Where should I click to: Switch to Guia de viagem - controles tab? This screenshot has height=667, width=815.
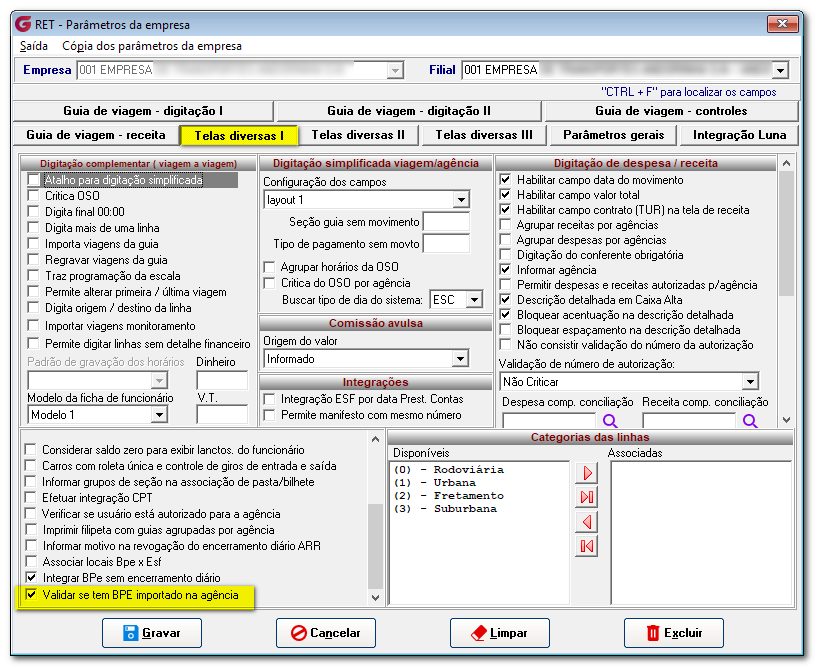(671, 111)
